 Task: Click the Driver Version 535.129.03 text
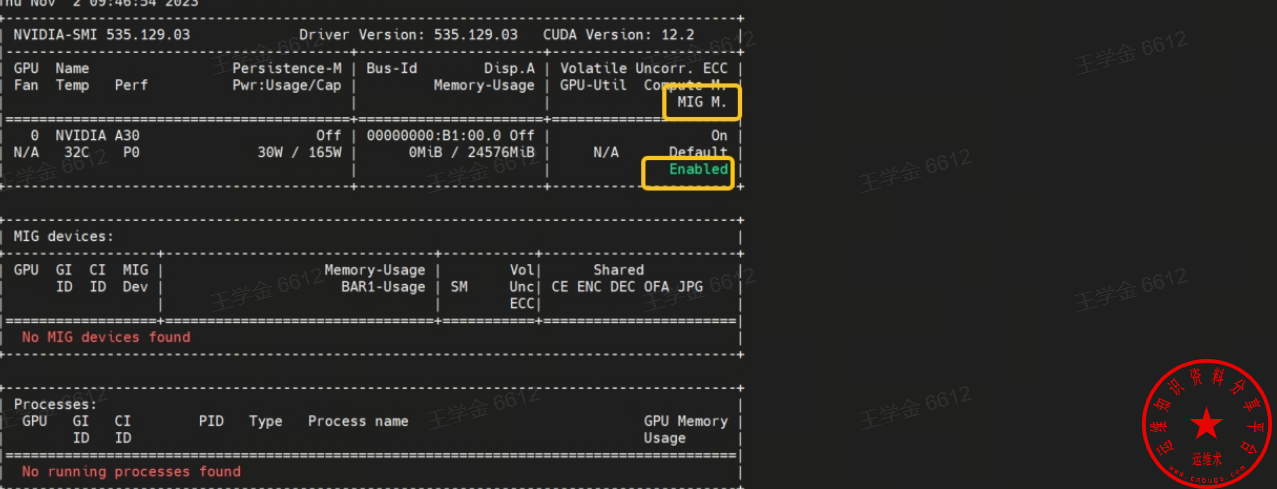pos(408,34)
